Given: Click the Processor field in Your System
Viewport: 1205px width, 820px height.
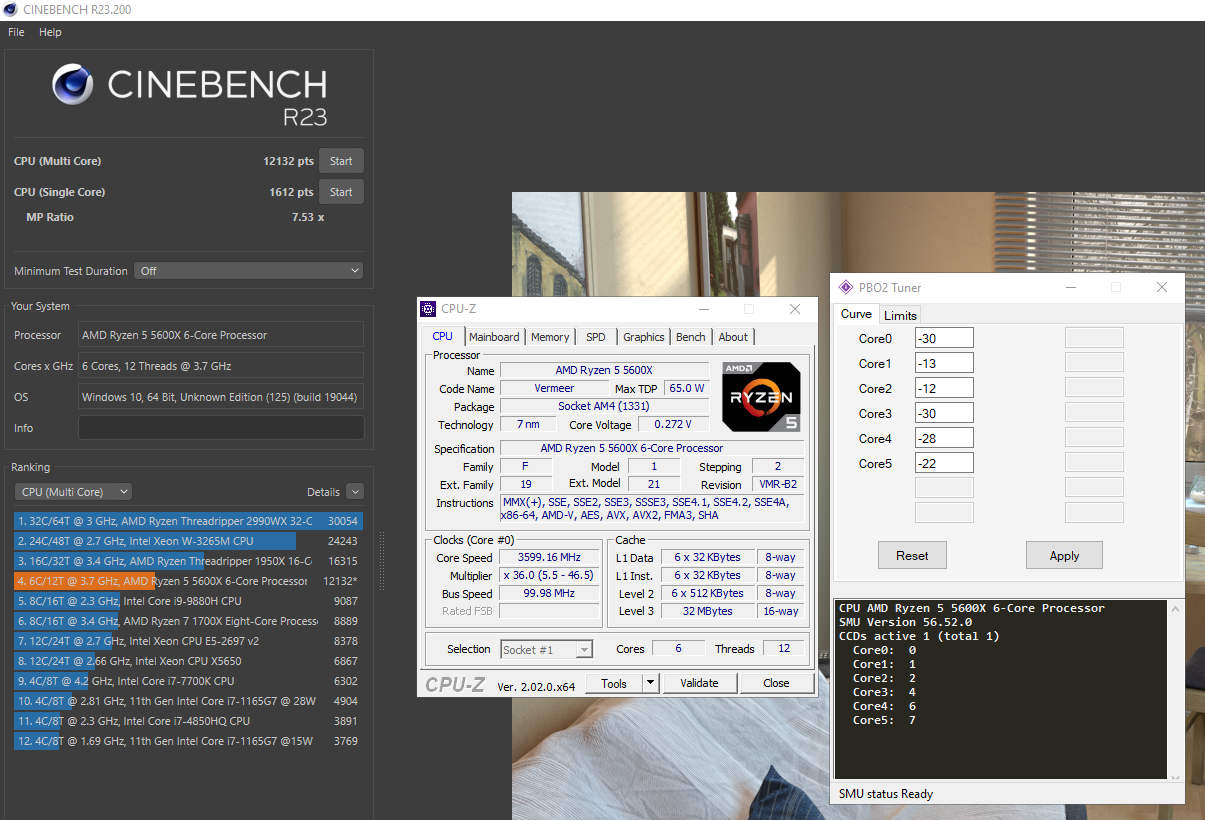Looking at the screenshot, I should [221, 335].
